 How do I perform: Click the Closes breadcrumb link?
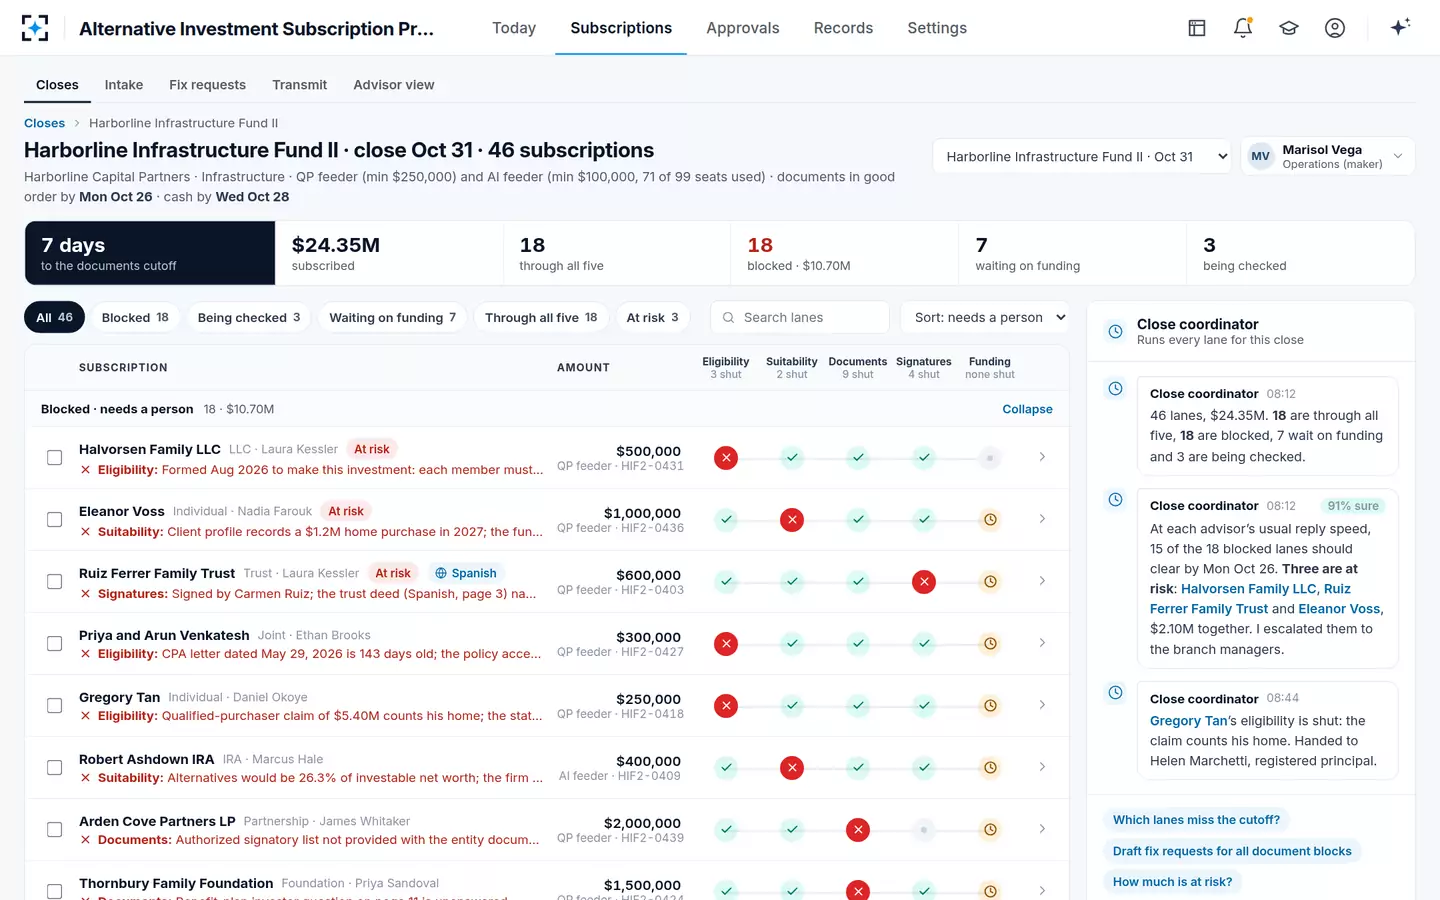(44, 123)
